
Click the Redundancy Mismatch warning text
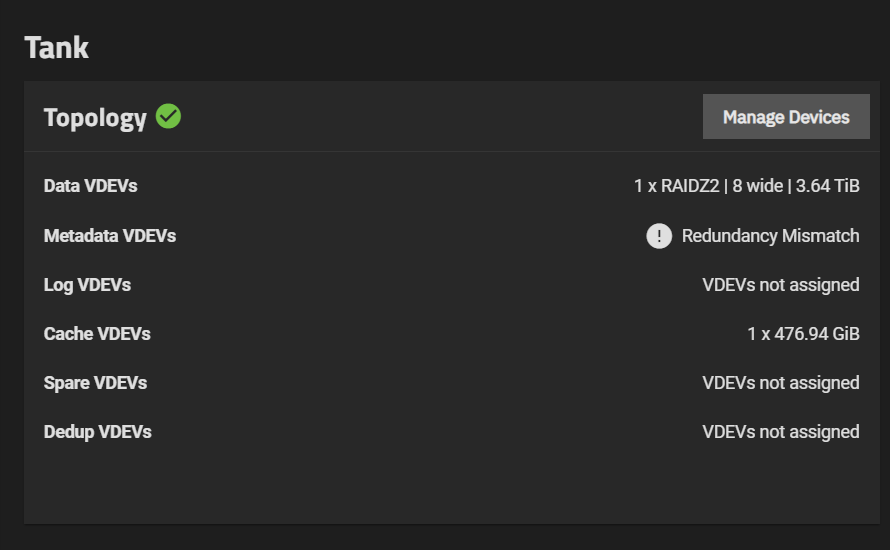pyautogui.click(x=770, y=236)
